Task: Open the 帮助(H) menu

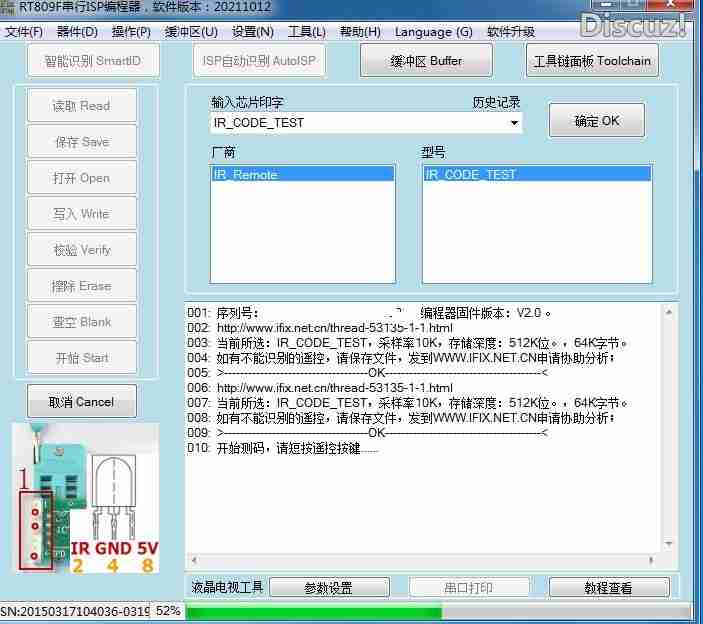Action: click(360, 32)
